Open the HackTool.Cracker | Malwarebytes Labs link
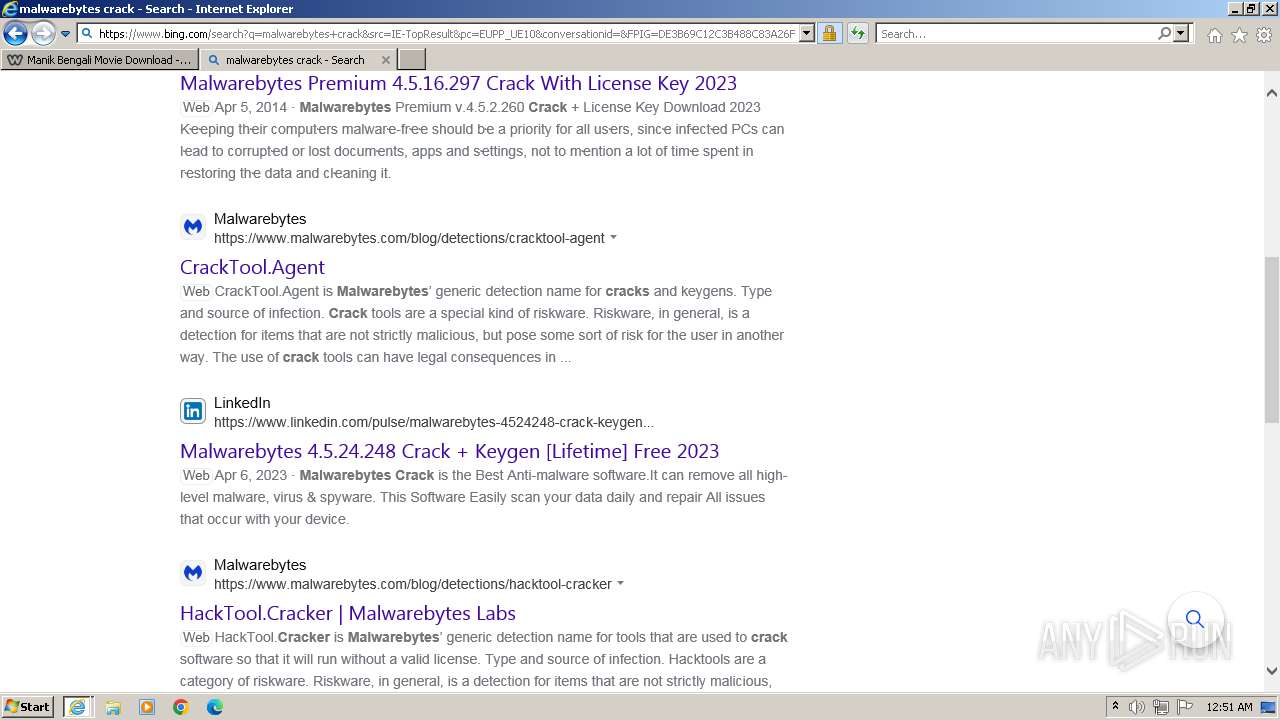Viewport: 1280px width, 720px height. [348, 613]
